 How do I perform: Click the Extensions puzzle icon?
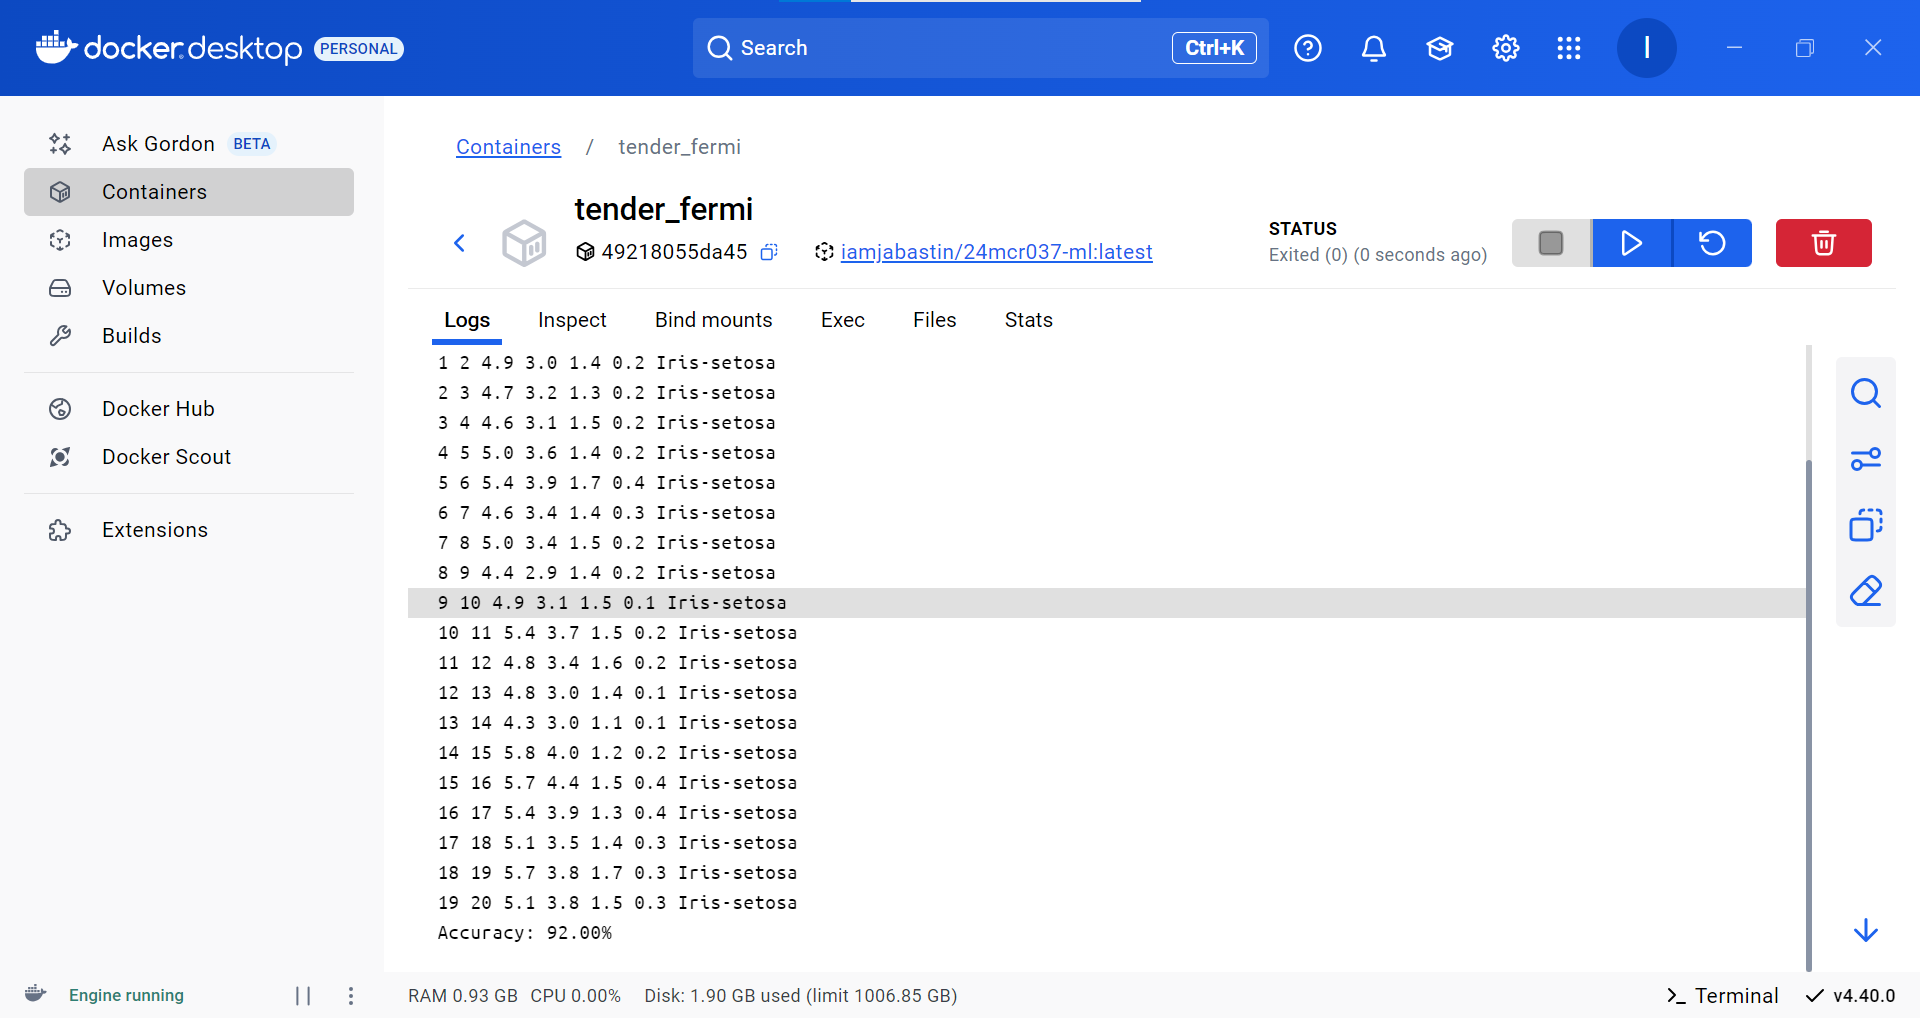(60, 530)
